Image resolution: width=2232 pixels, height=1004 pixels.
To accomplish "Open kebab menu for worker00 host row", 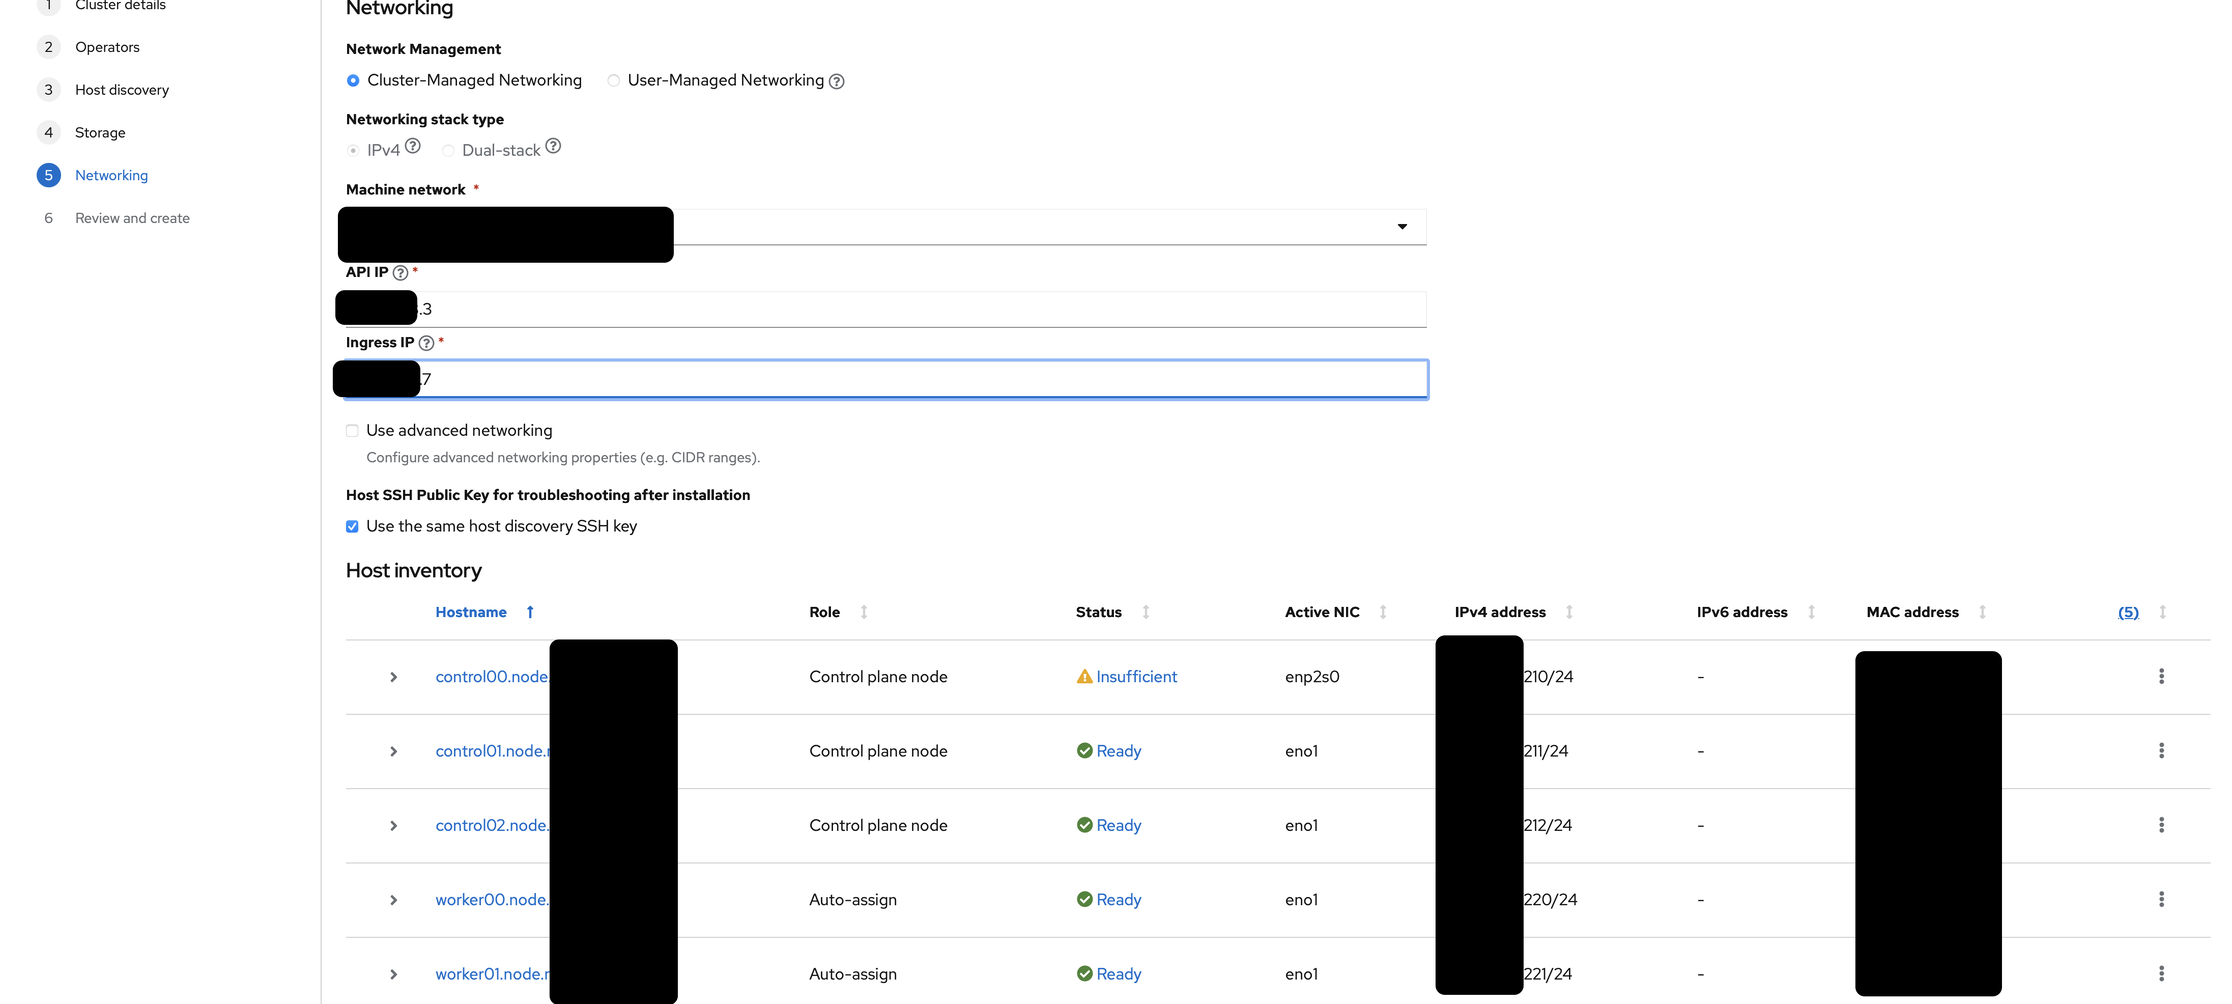I will pos(2161,900).
